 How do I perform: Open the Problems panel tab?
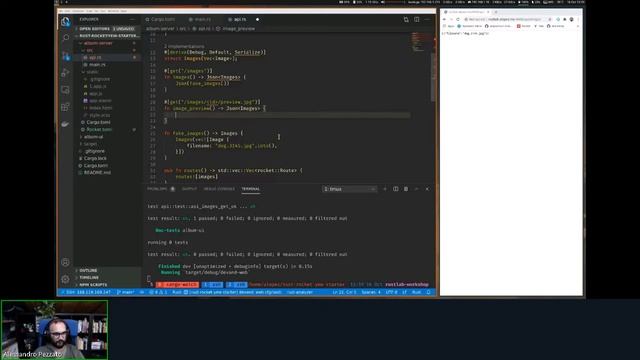pos(157,189)
